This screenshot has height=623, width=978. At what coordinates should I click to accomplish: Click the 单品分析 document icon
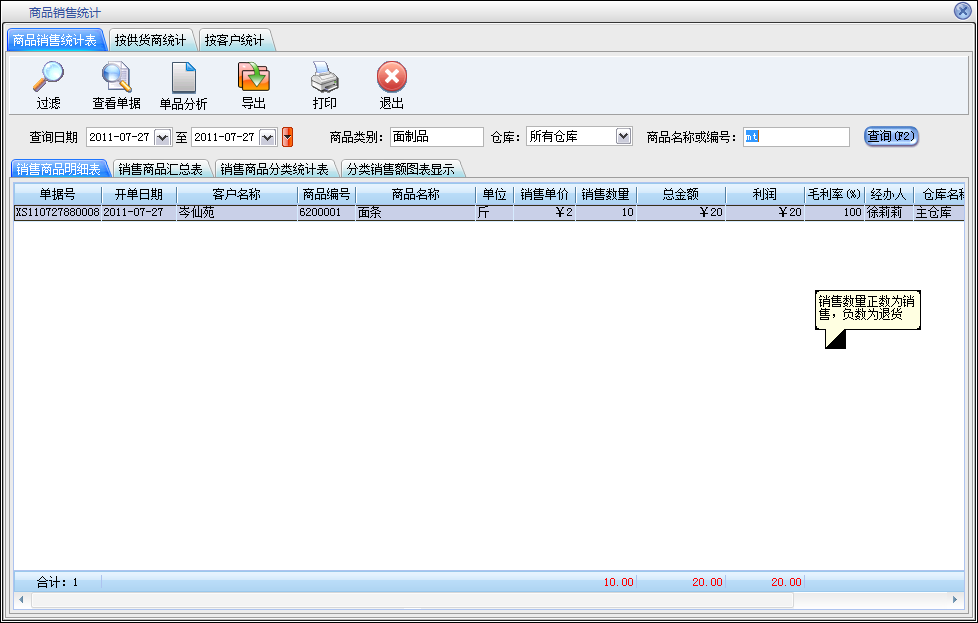point(184,78)
